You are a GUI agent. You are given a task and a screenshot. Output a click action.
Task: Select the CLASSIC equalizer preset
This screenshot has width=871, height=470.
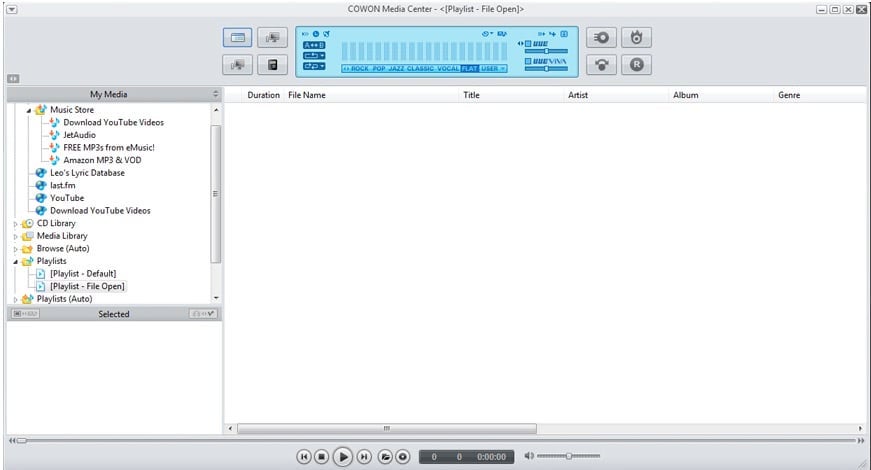click(421, 68)
